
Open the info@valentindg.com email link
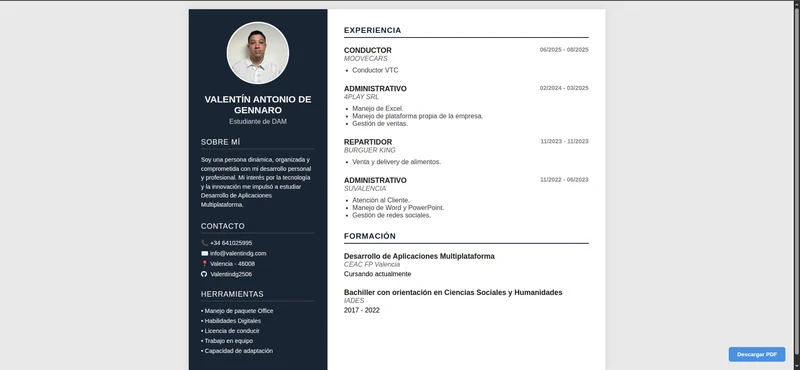[238, 253]
